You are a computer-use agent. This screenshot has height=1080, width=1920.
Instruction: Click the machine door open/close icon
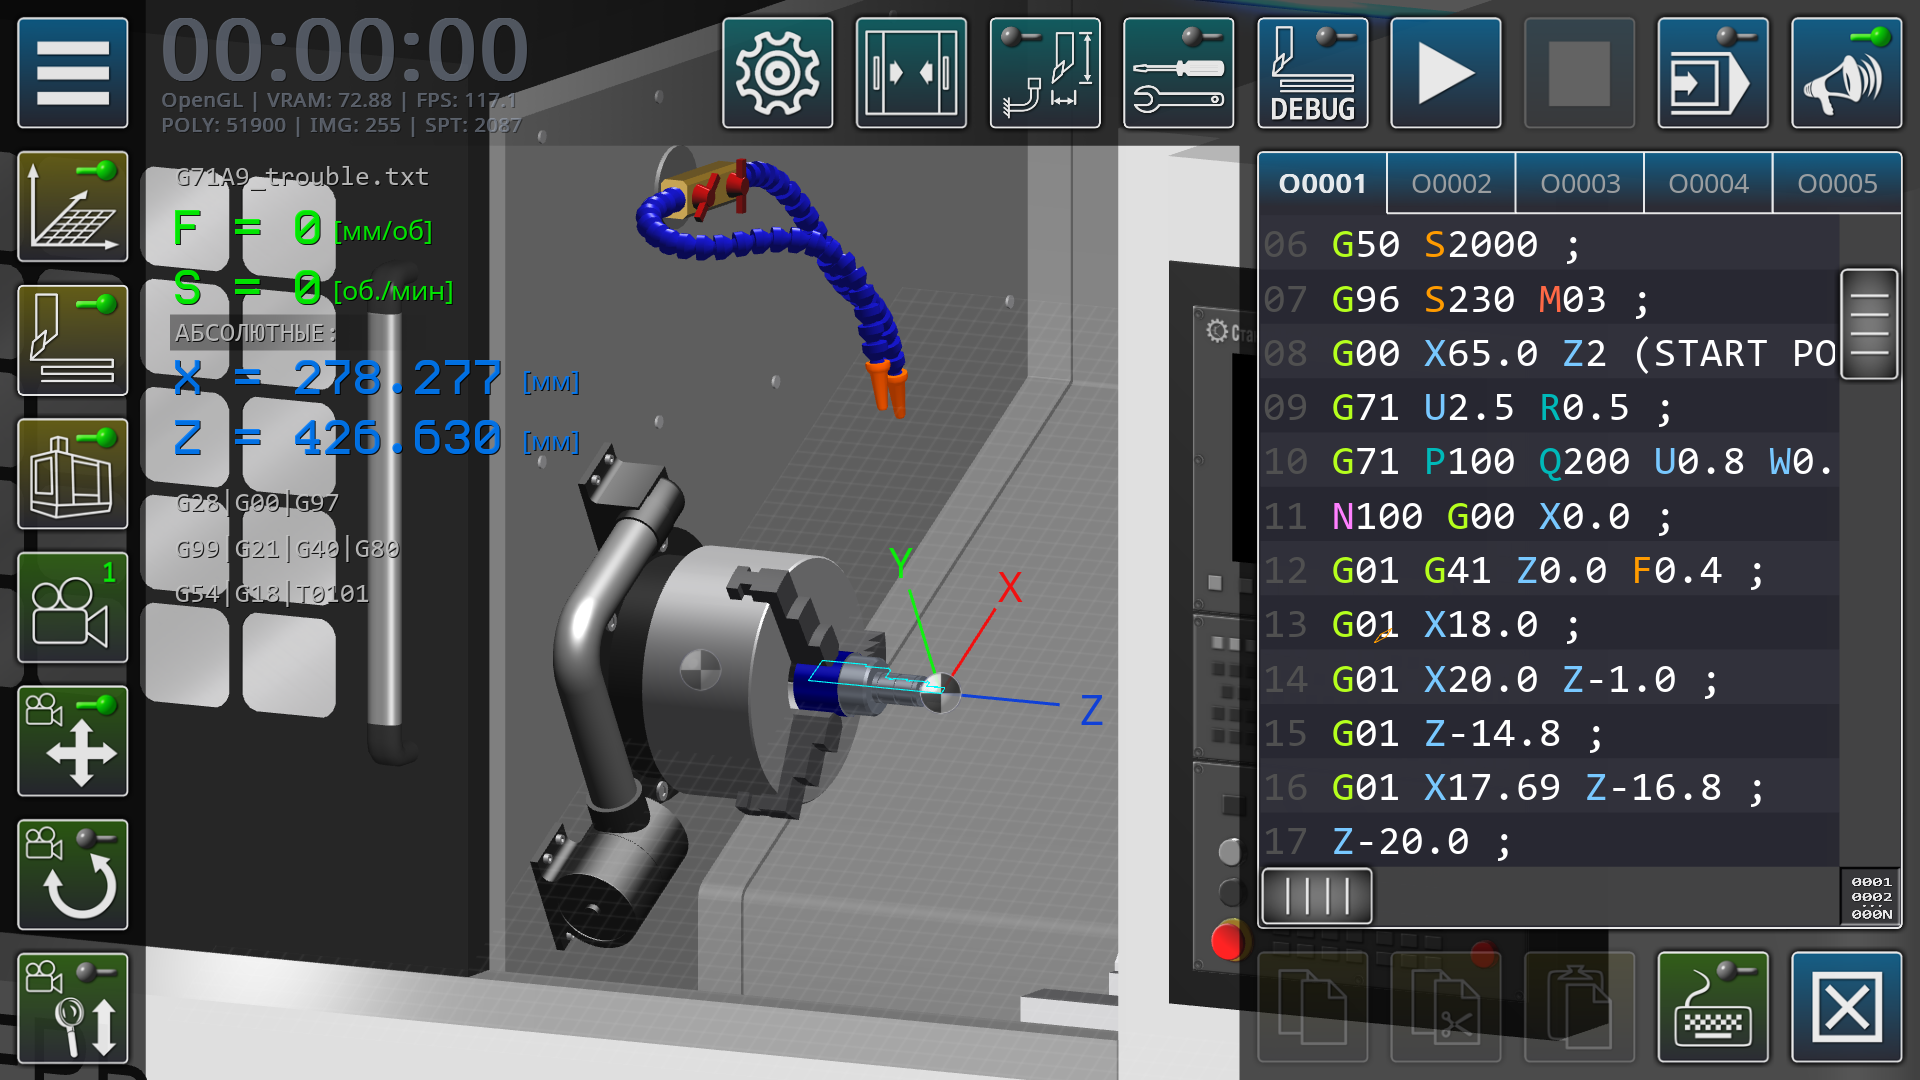click(910, 73)
